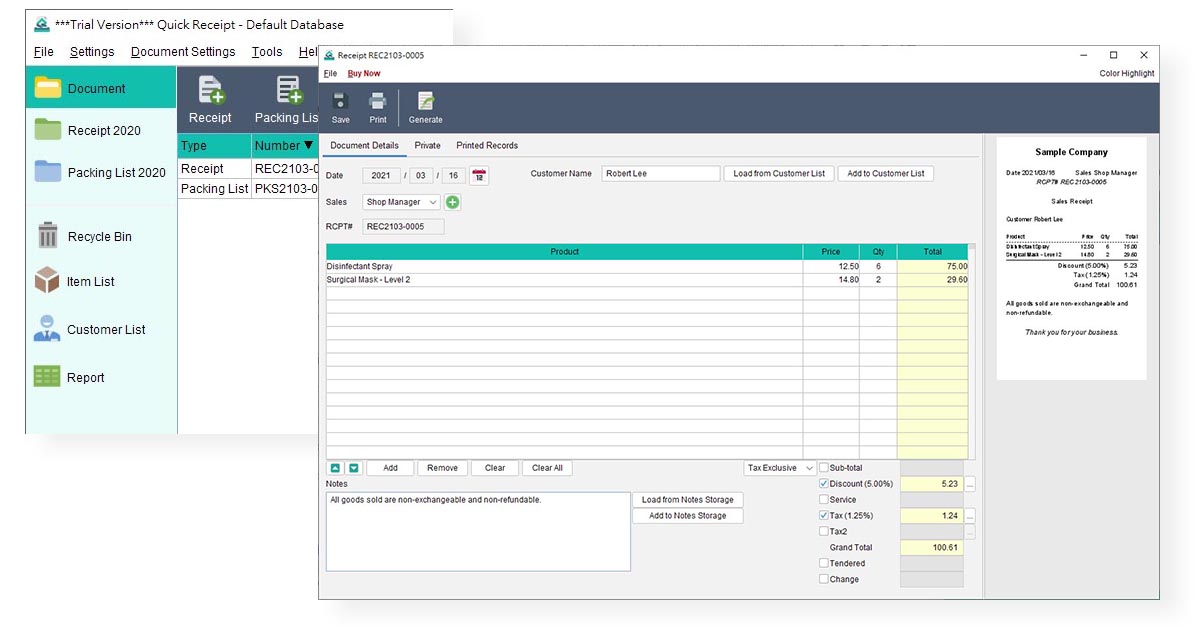Toggle sort order on the Number column
The height and width of the screenshot is (628, 1200).
[x=284, y=145]
